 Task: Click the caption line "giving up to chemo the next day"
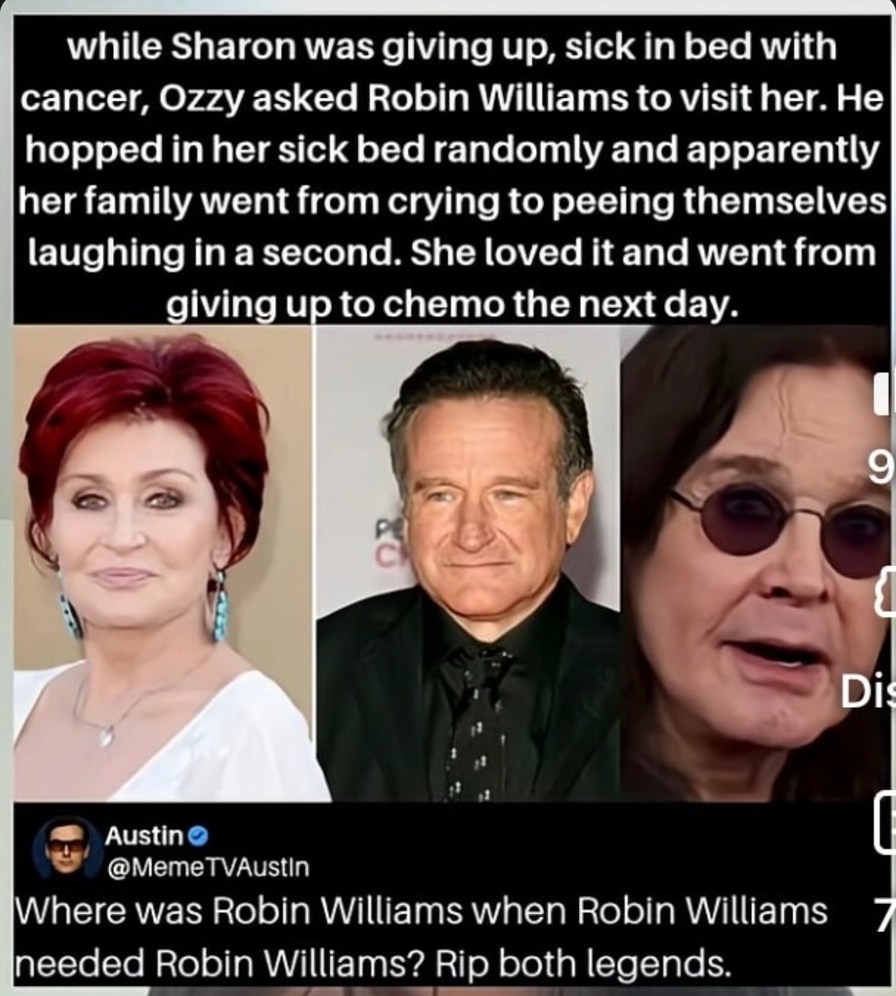pos(452,306)
